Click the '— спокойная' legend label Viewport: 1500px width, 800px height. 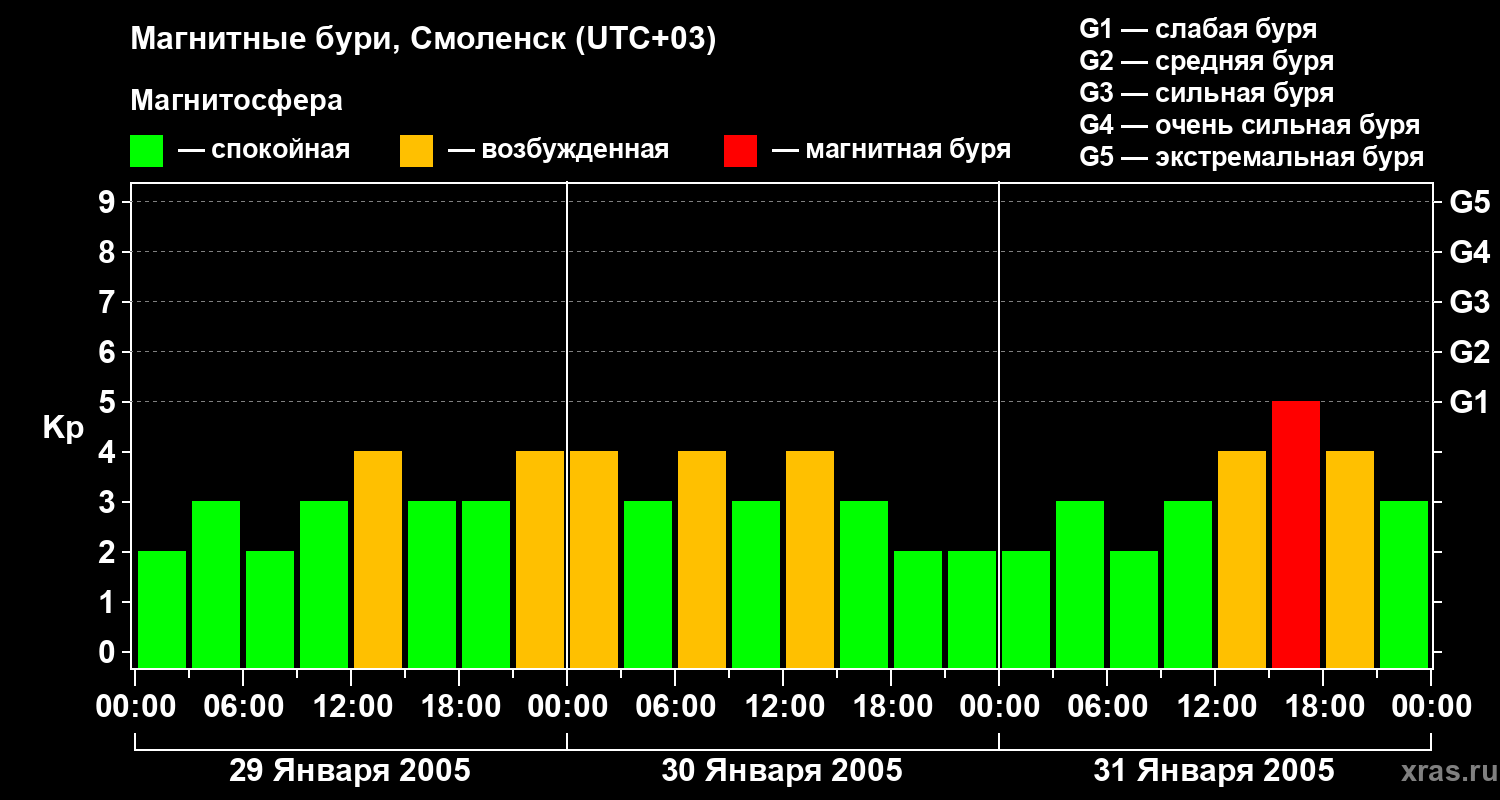pos(264,150)
